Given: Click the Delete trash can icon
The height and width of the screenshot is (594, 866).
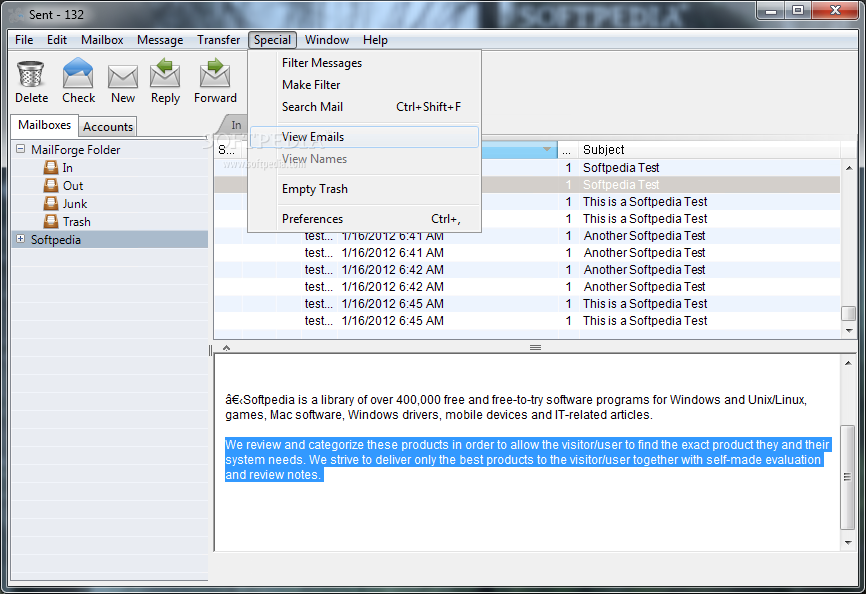Looking at the screenshot, I should (30, 75).
